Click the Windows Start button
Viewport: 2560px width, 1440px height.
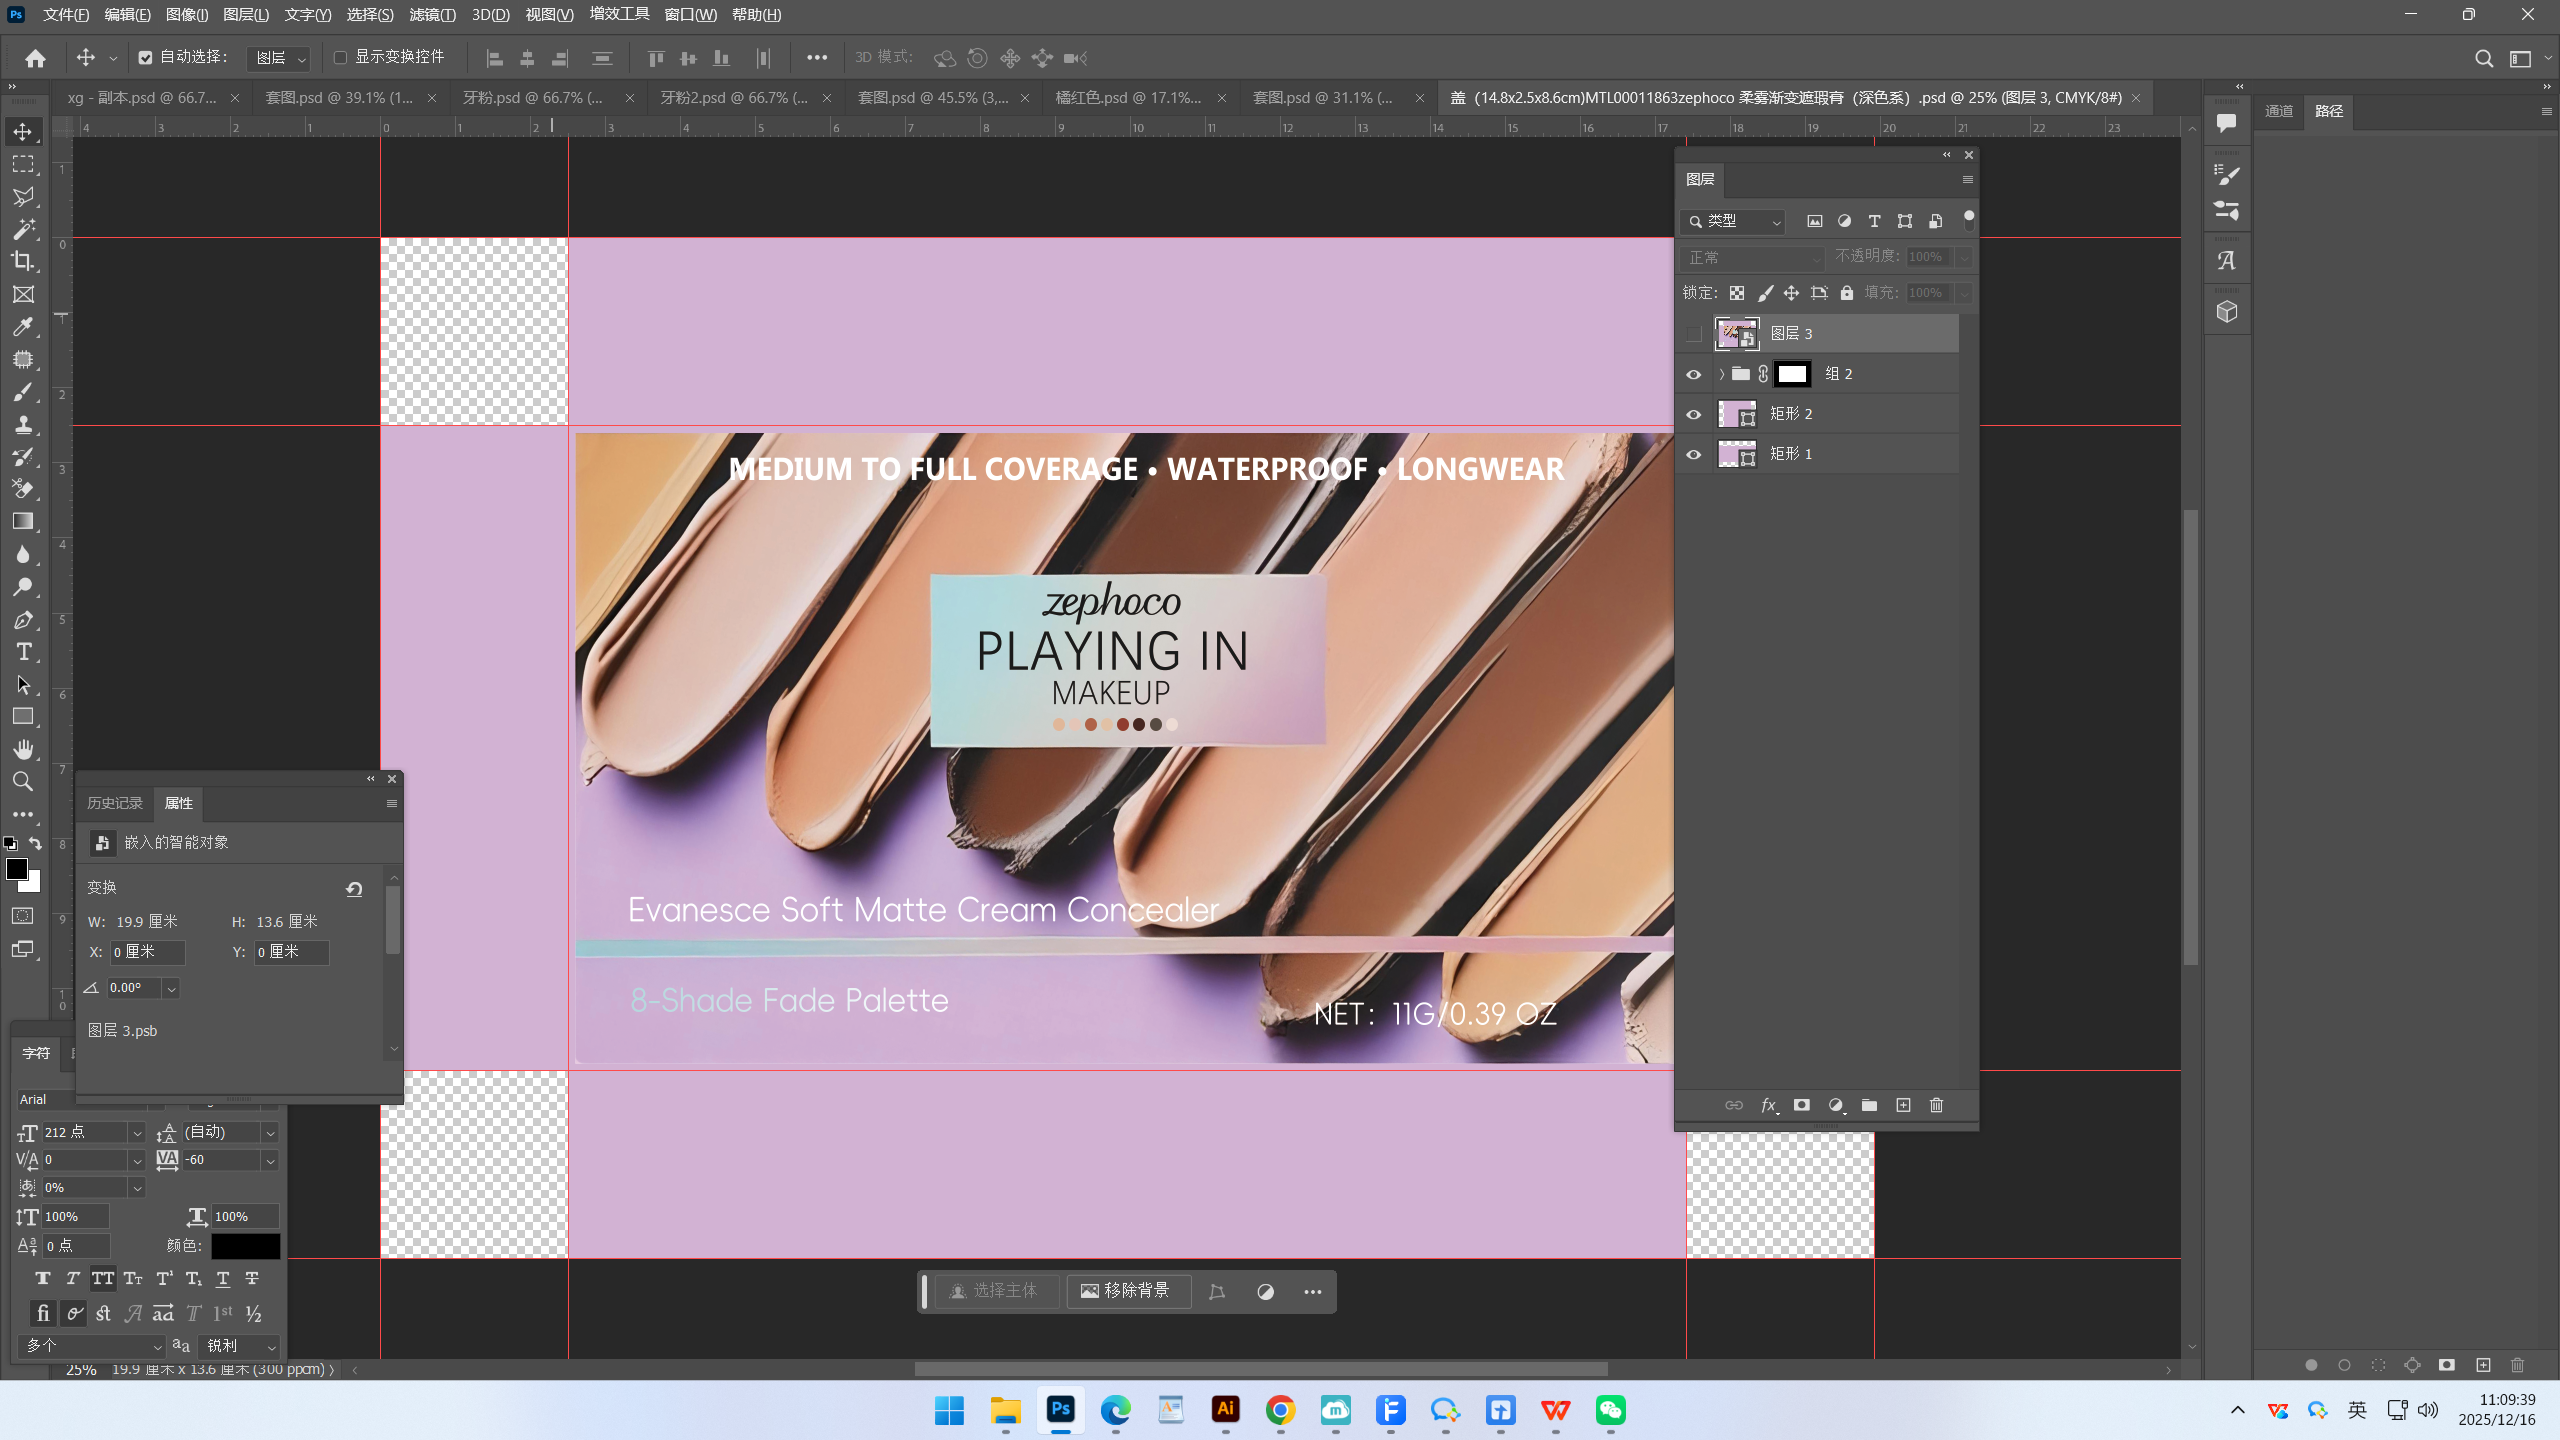[949, 1410]
